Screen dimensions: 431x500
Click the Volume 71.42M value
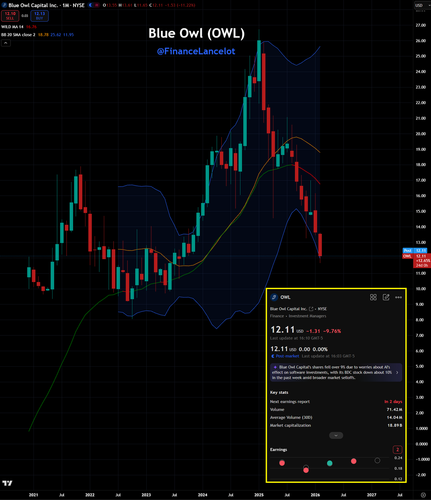click(394, 409)
